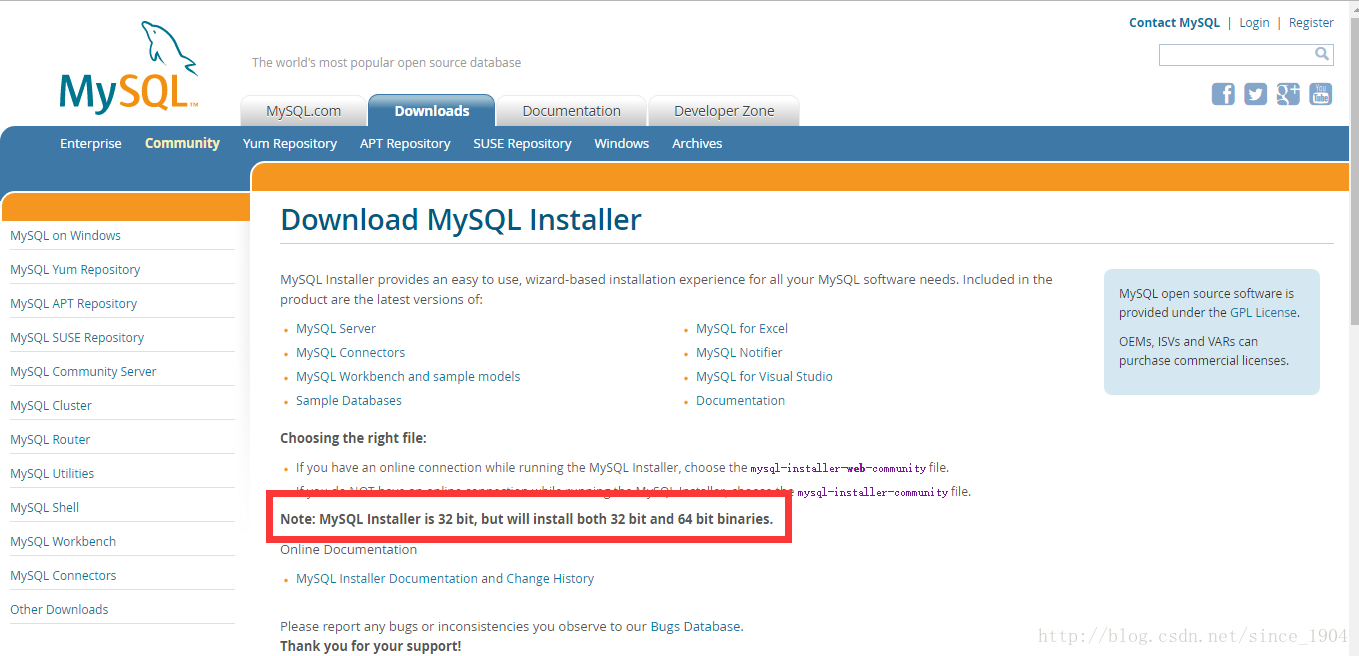Open the Facebook social icon
1359x656 pixels.
(1223, 94)
